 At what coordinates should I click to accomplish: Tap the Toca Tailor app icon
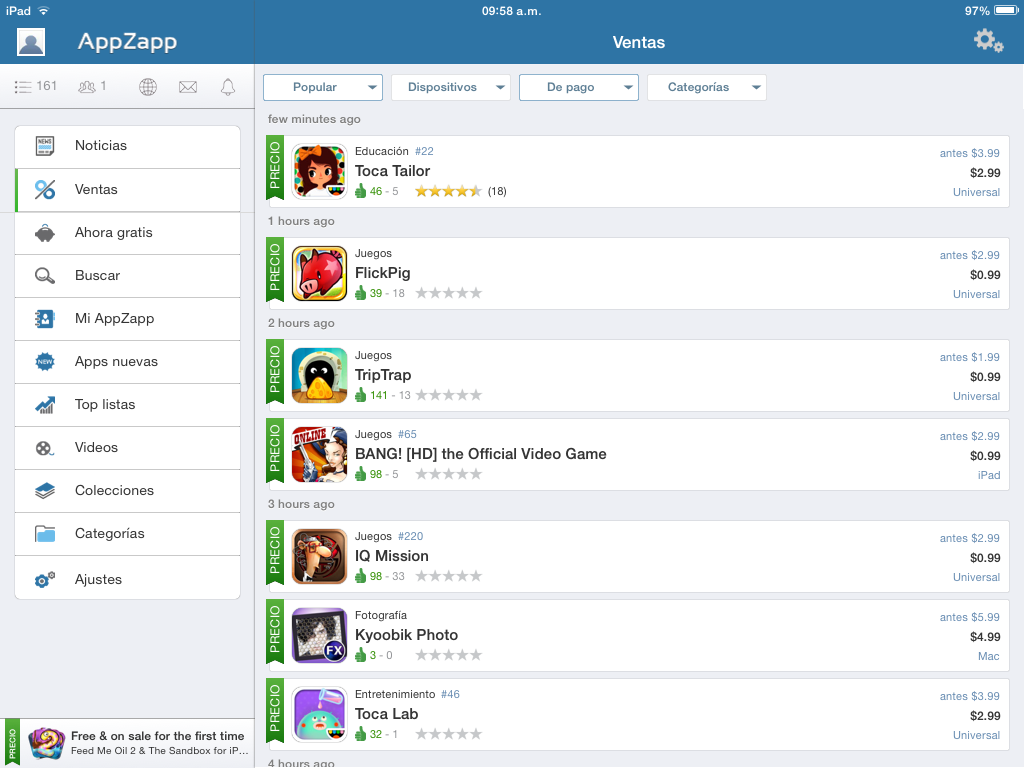point(319,172)
